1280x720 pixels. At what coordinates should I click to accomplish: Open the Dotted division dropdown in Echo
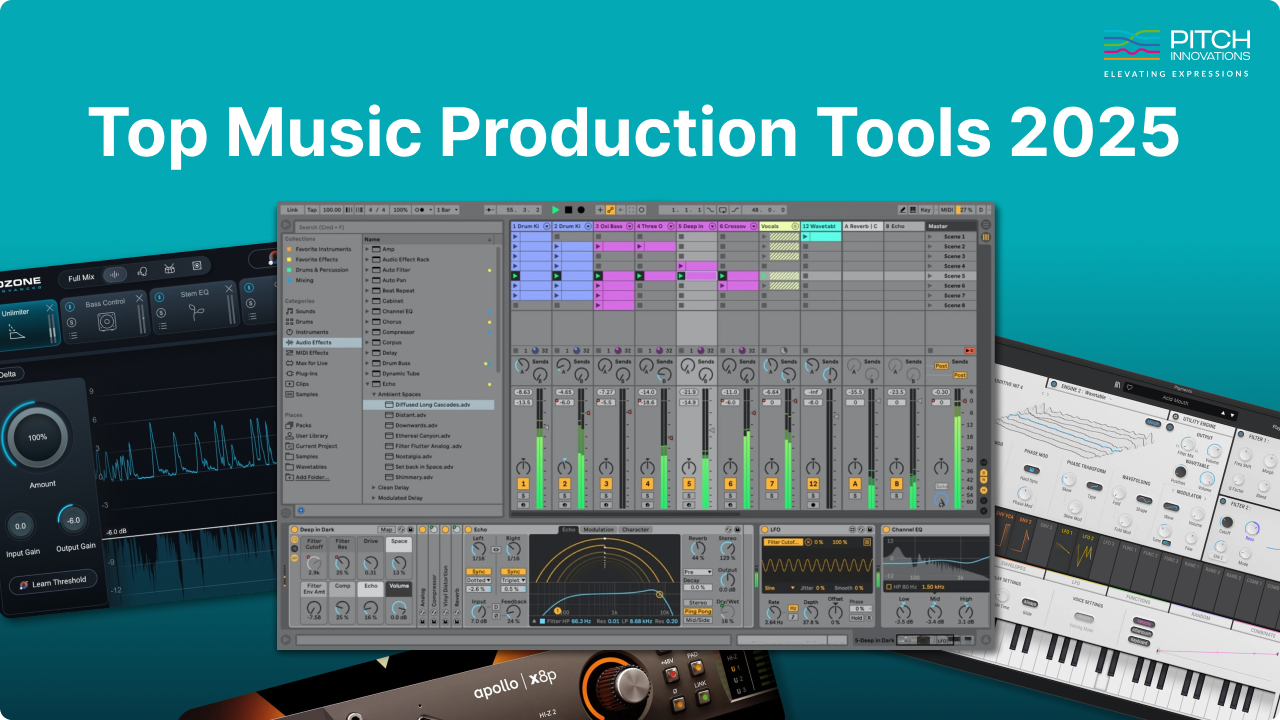pyautogui.click(x=478, y=580)
